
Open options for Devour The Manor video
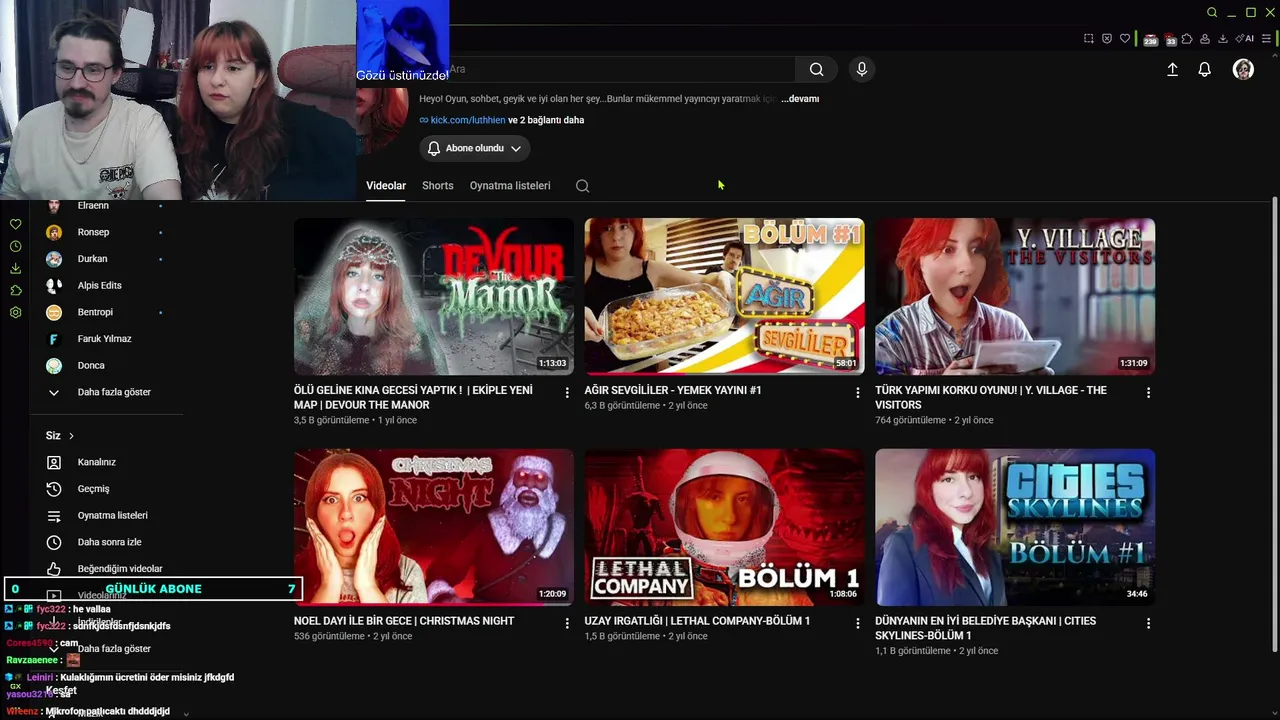[x=567, y=393]
